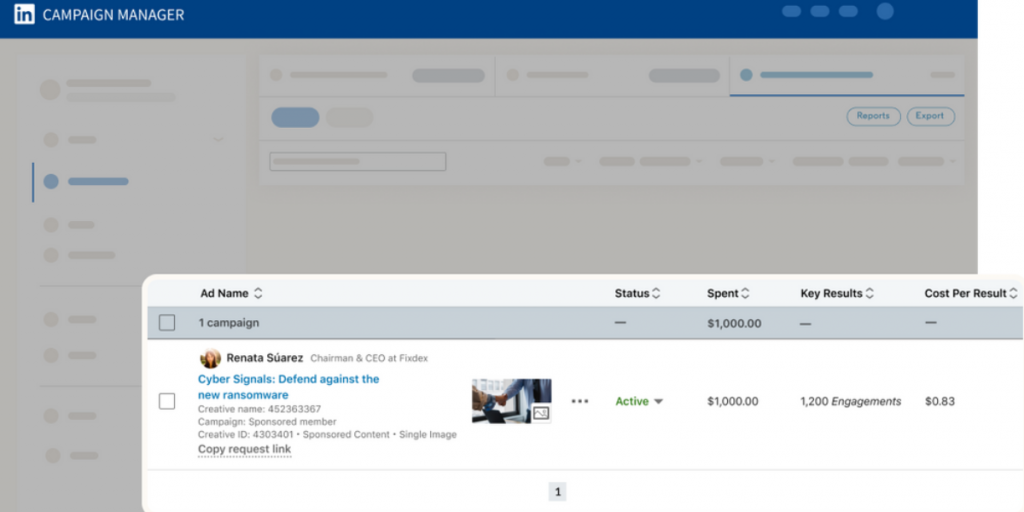The image size is (1024, 512).
Task: Sort by Ad Name column arrows
Action: [258, 294]
